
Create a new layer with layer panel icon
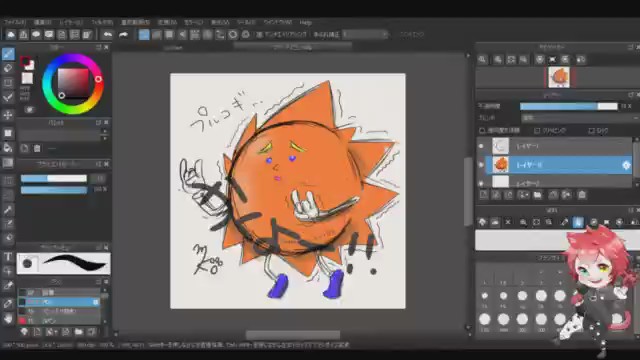pyautogui.click(x=484, y=195)
